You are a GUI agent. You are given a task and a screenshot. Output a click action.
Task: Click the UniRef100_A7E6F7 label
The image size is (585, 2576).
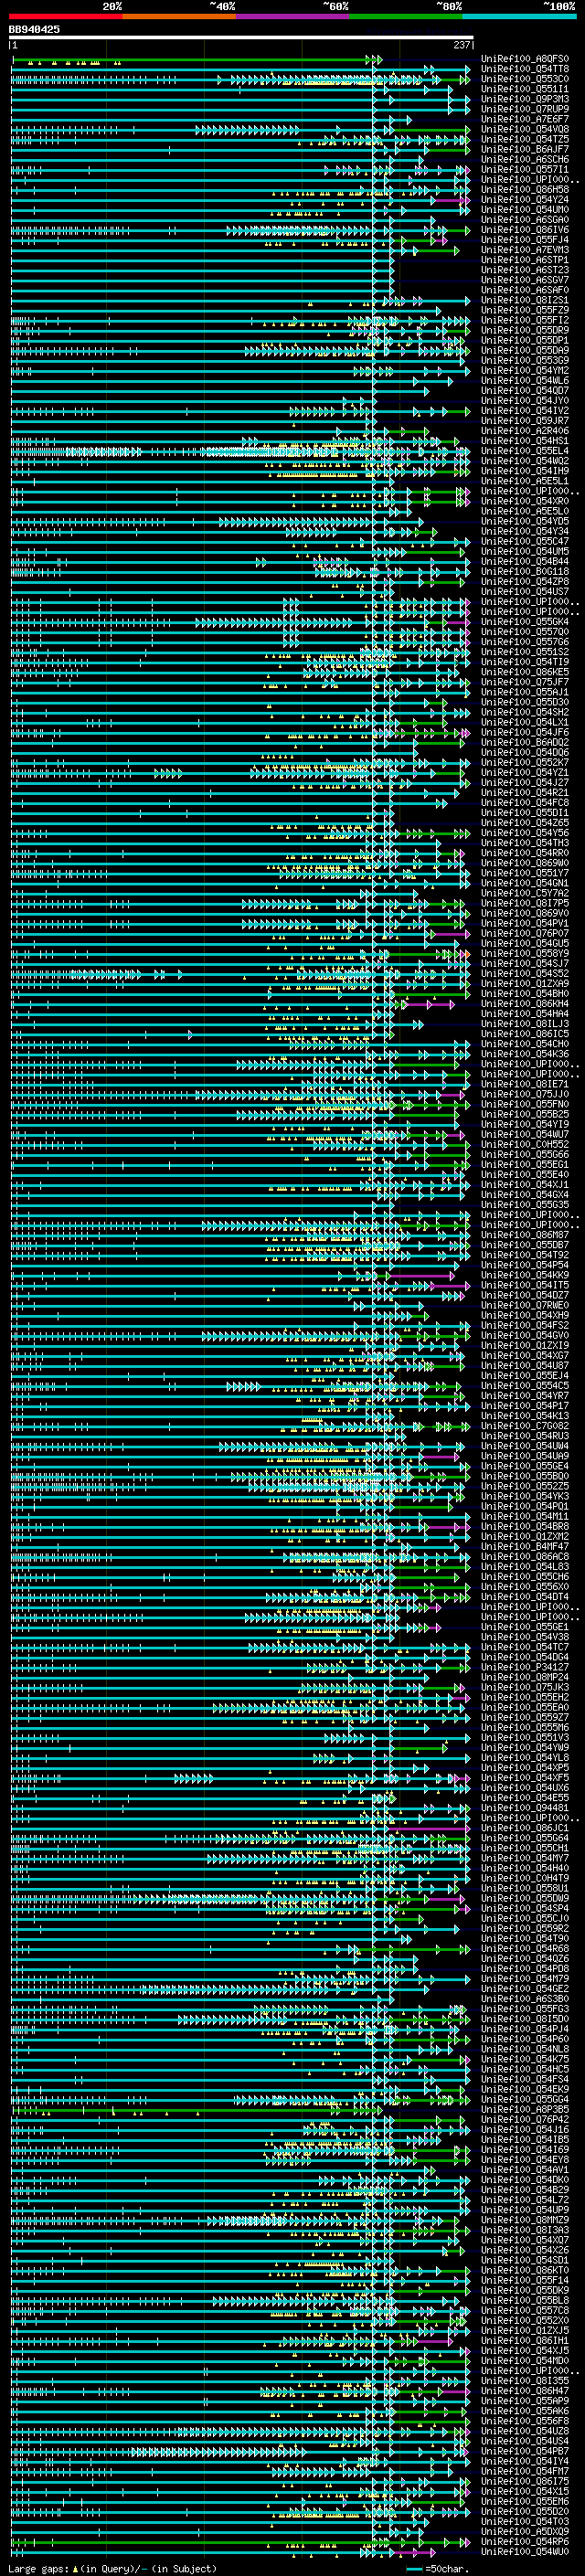click(x=524, y=119)
